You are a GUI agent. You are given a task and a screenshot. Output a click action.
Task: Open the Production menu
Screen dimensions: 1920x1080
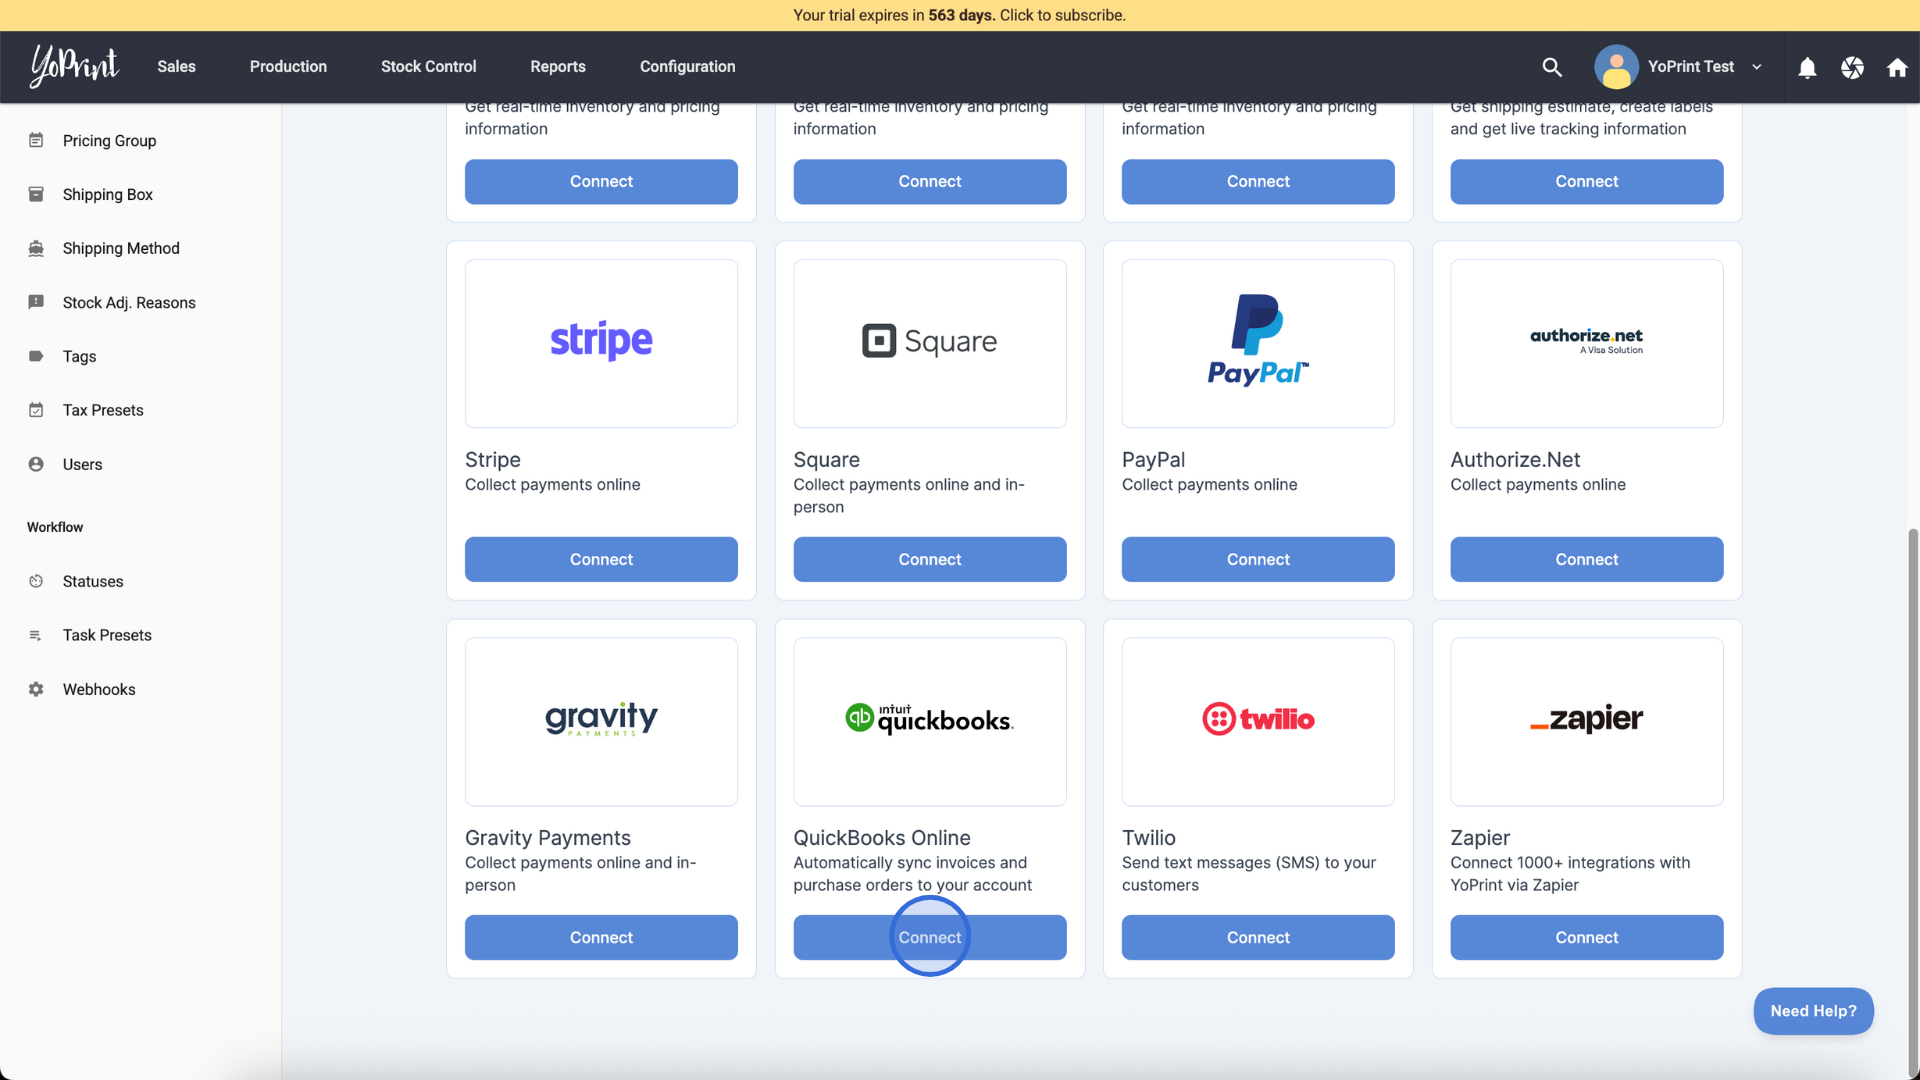(x=288, y=67)
